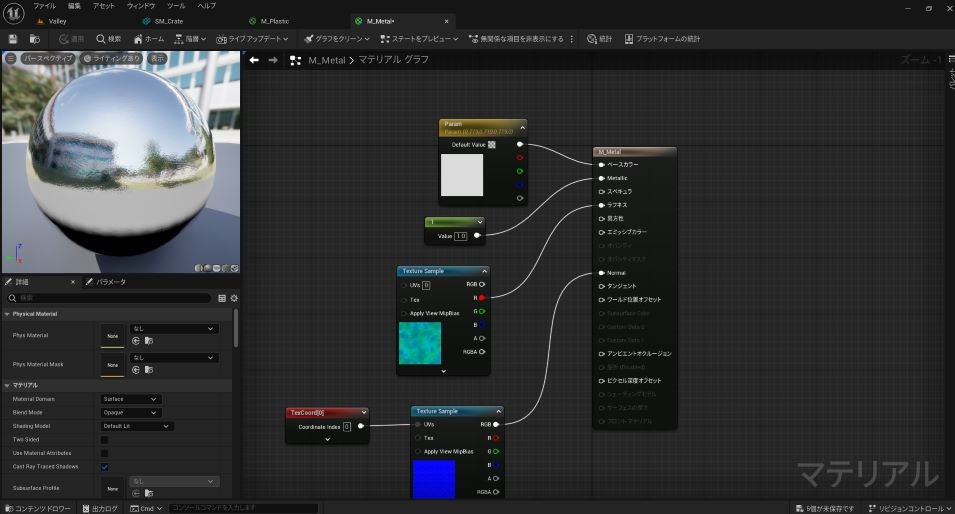This screenshot has width=955, height=514.
Task: Use selected asset arrow for Phys Material
Action: [x=136, y=341]
